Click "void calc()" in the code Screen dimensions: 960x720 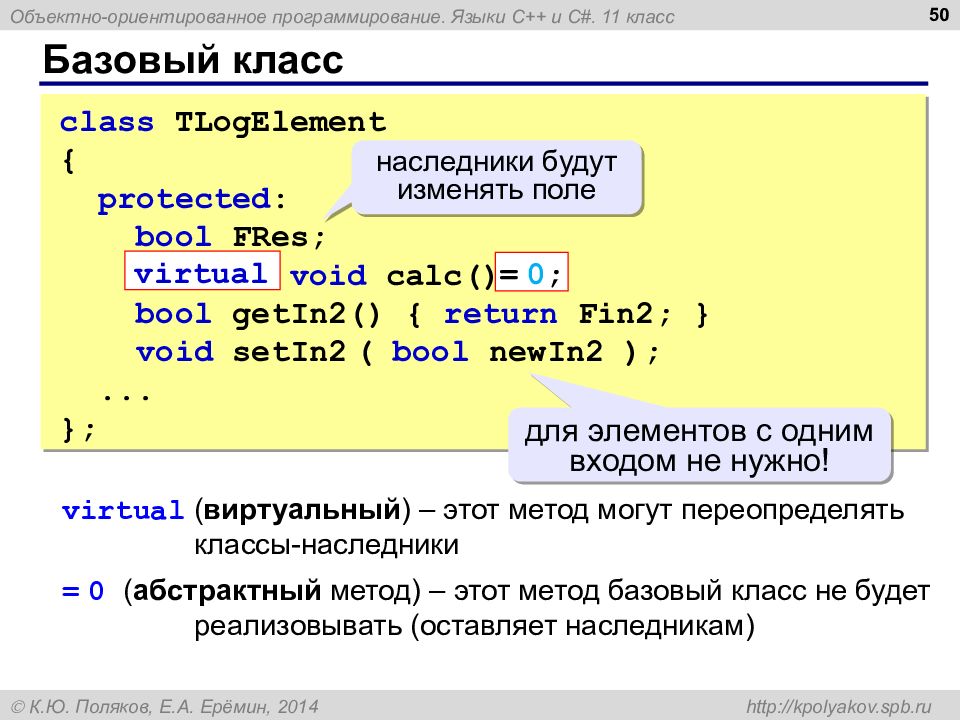coord(392,276)
